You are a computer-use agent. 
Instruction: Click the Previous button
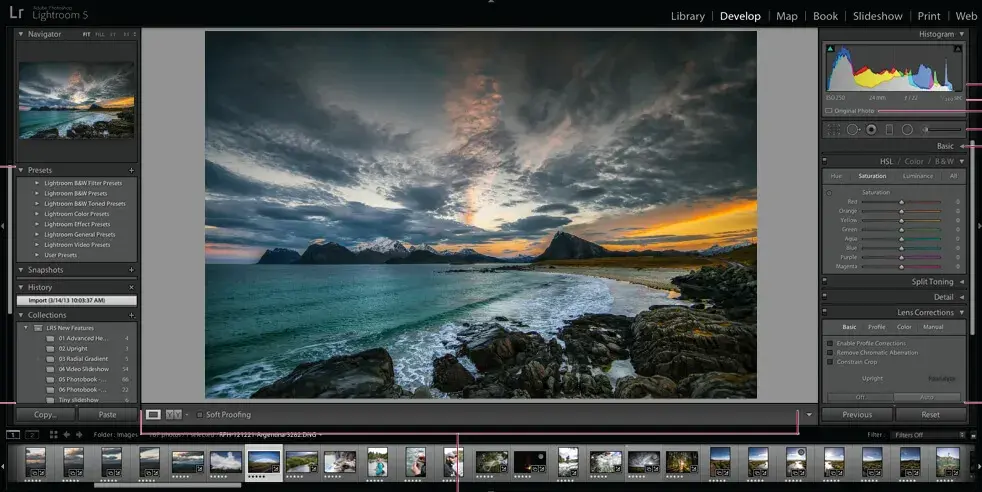(857, 414)
